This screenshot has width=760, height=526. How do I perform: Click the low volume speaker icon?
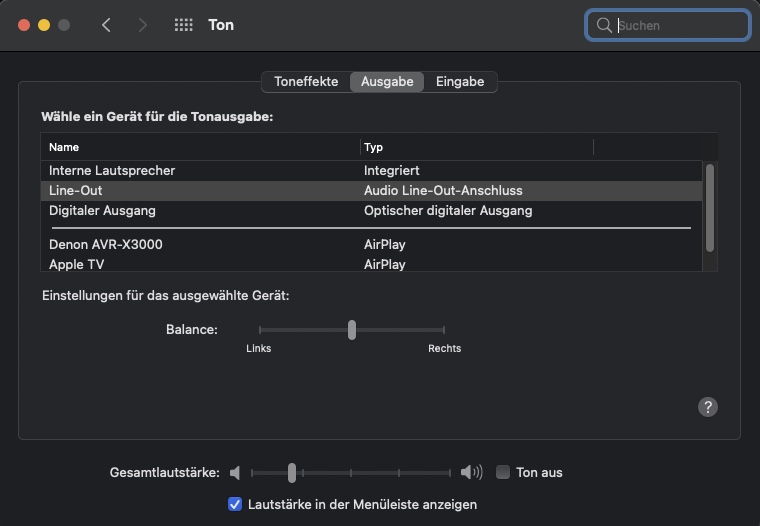coord(235,473)
